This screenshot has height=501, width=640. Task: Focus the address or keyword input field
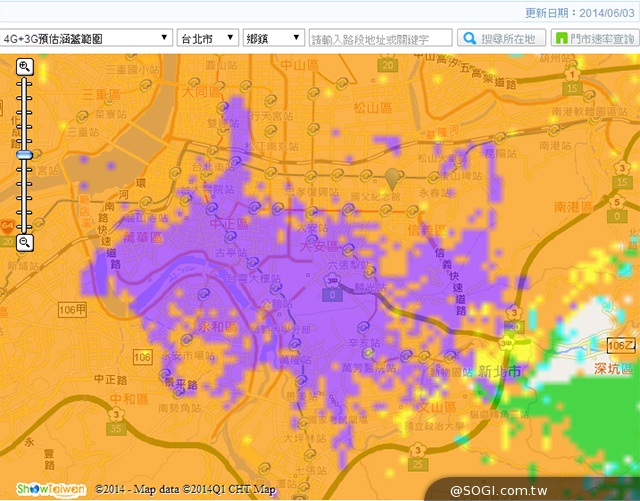(381, 38)
